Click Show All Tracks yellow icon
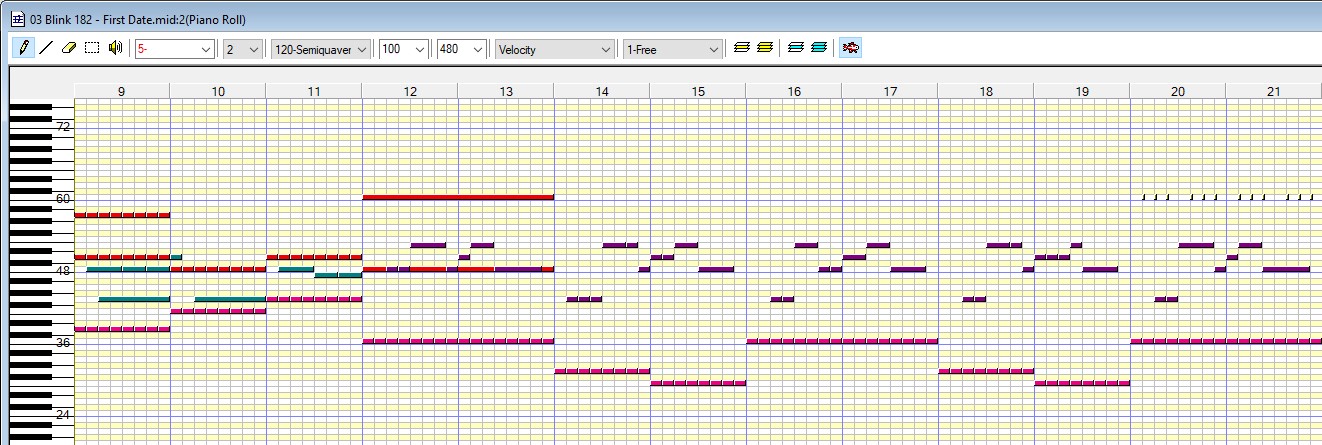Image resolution: width=1322 pixels, height=445 pixels. click(x=765, y=48)
